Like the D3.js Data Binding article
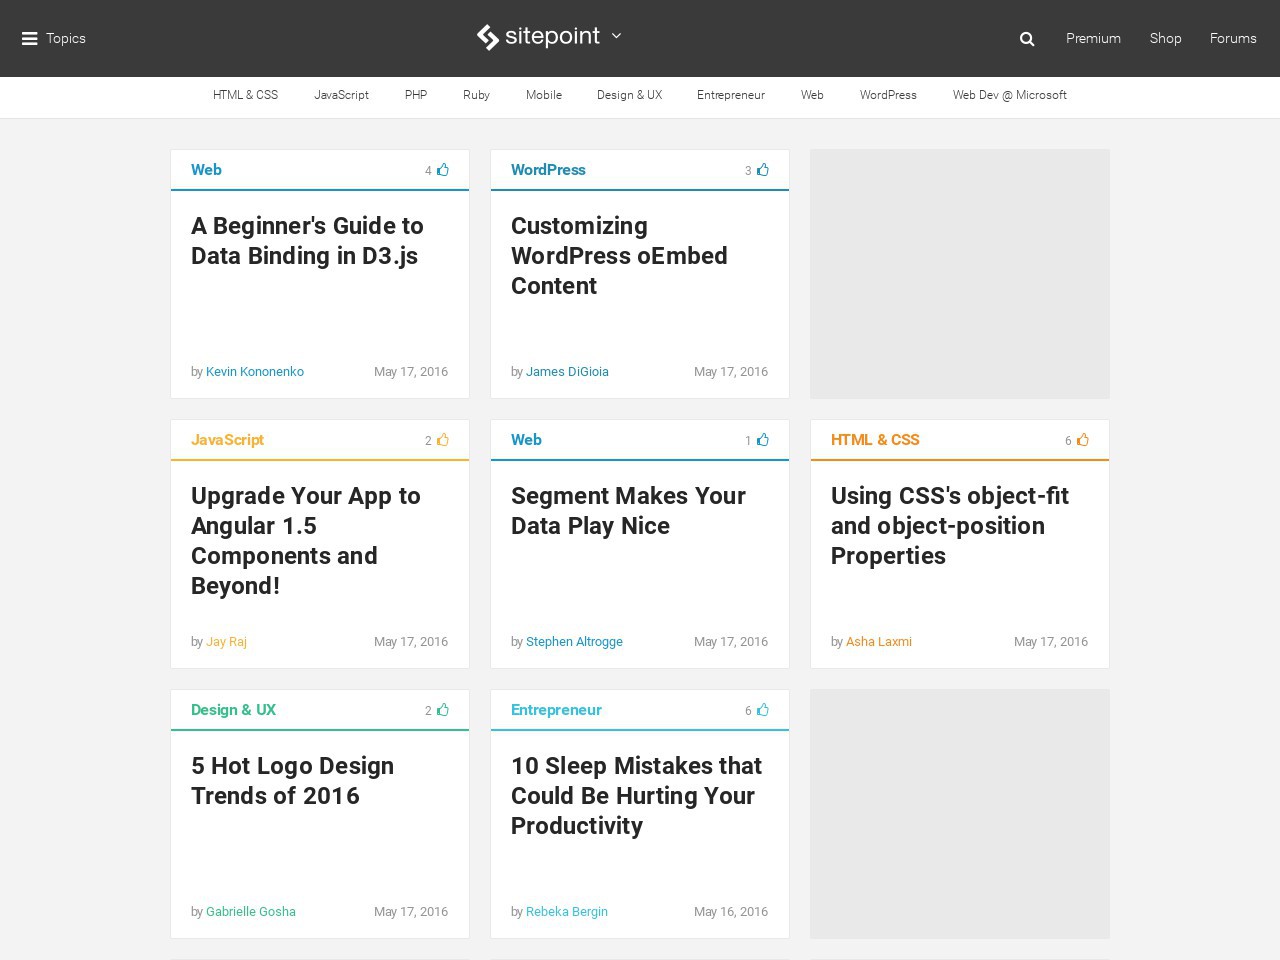This screenshot has width=1280, height=960. 443,170
